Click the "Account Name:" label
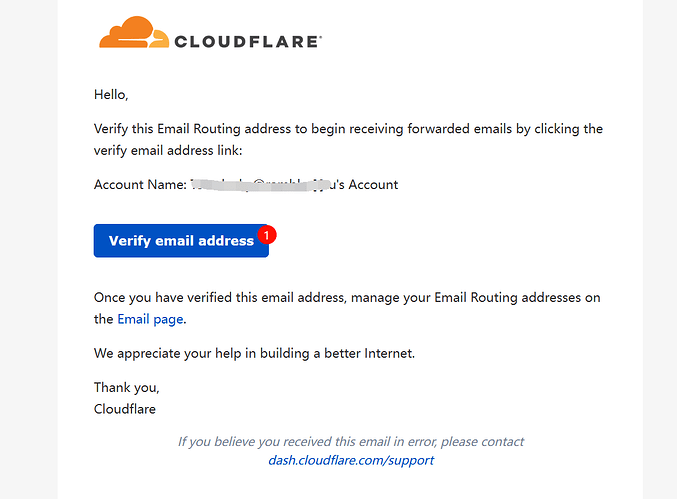 [140, 184]
